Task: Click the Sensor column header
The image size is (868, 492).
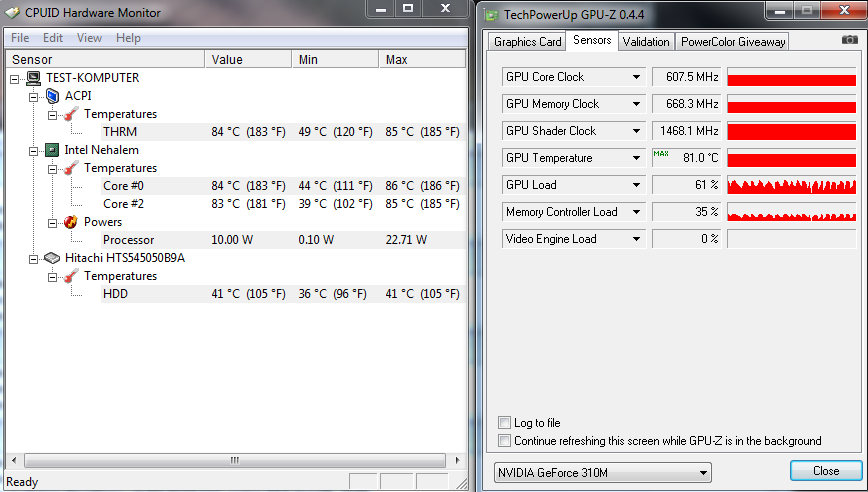Action: click(105, 60)
